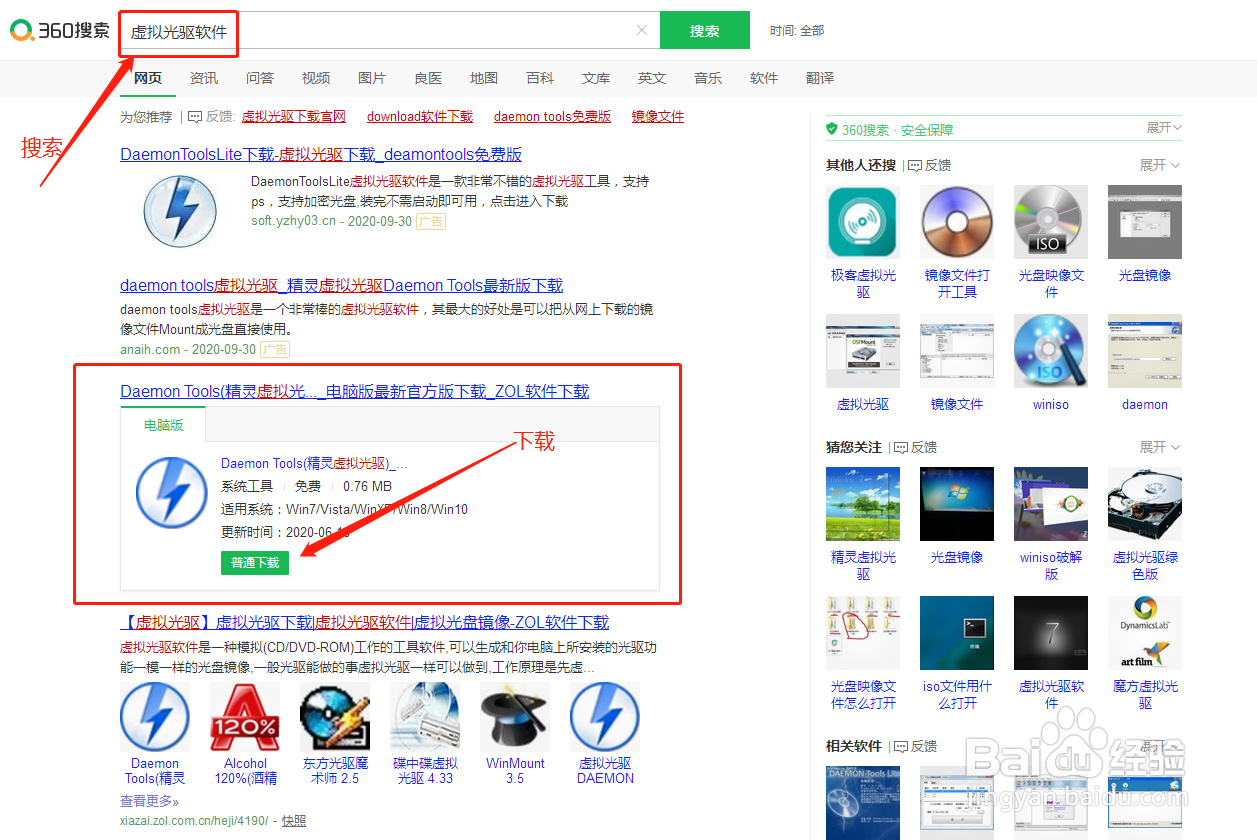Open the ZOL软件下载 Daemon Tools result title
This screenshot has height=840, width=1257.
click(x=355, y=391)
